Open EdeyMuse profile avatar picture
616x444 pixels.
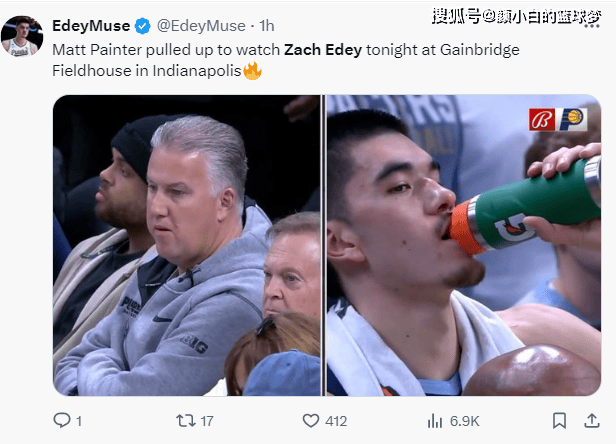tap(22, 36)
